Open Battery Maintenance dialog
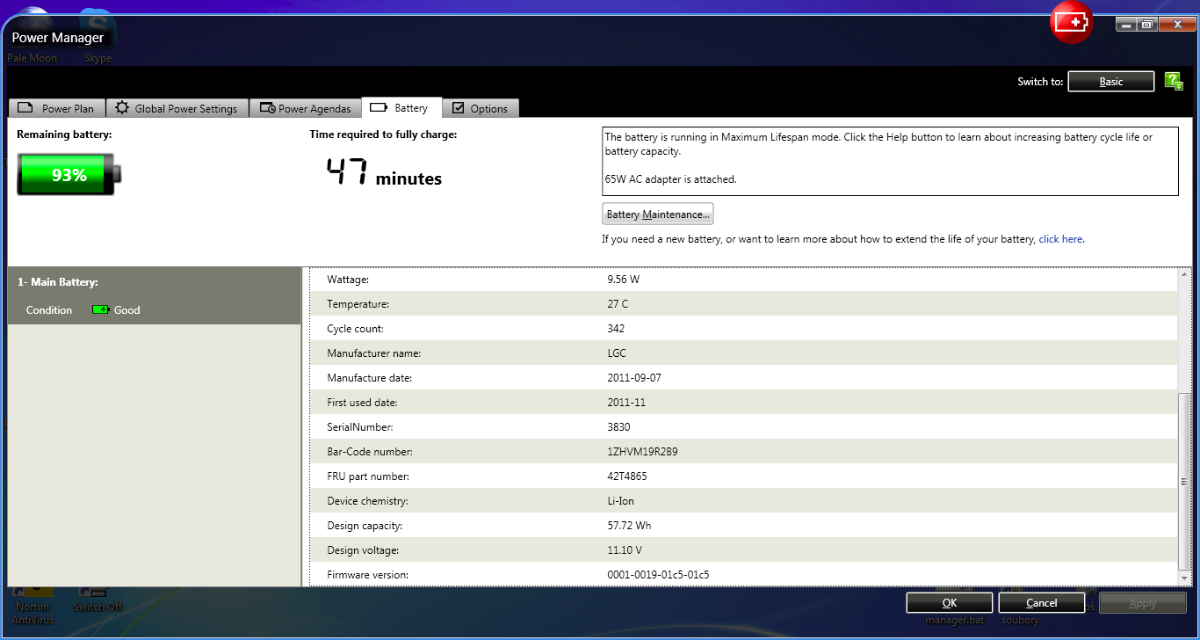This screenshot has height=640, width=1200. click(657, 214)
